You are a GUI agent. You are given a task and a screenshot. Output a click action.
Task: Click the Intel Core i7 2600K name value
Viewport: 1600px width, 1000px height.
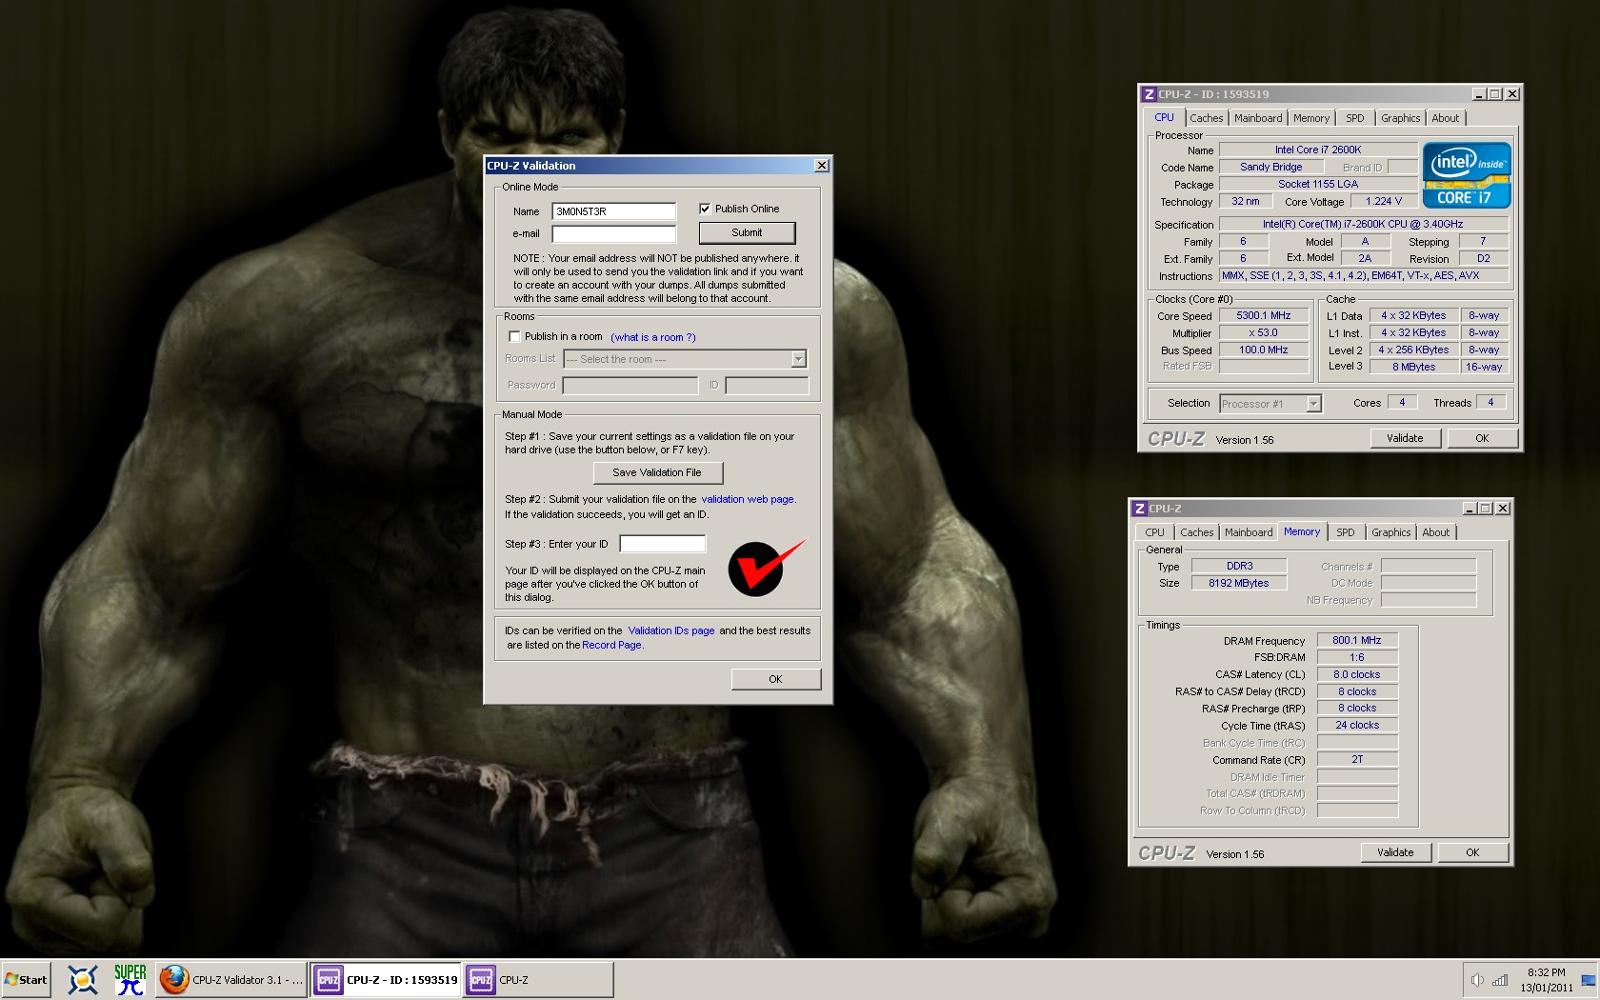1318,150
